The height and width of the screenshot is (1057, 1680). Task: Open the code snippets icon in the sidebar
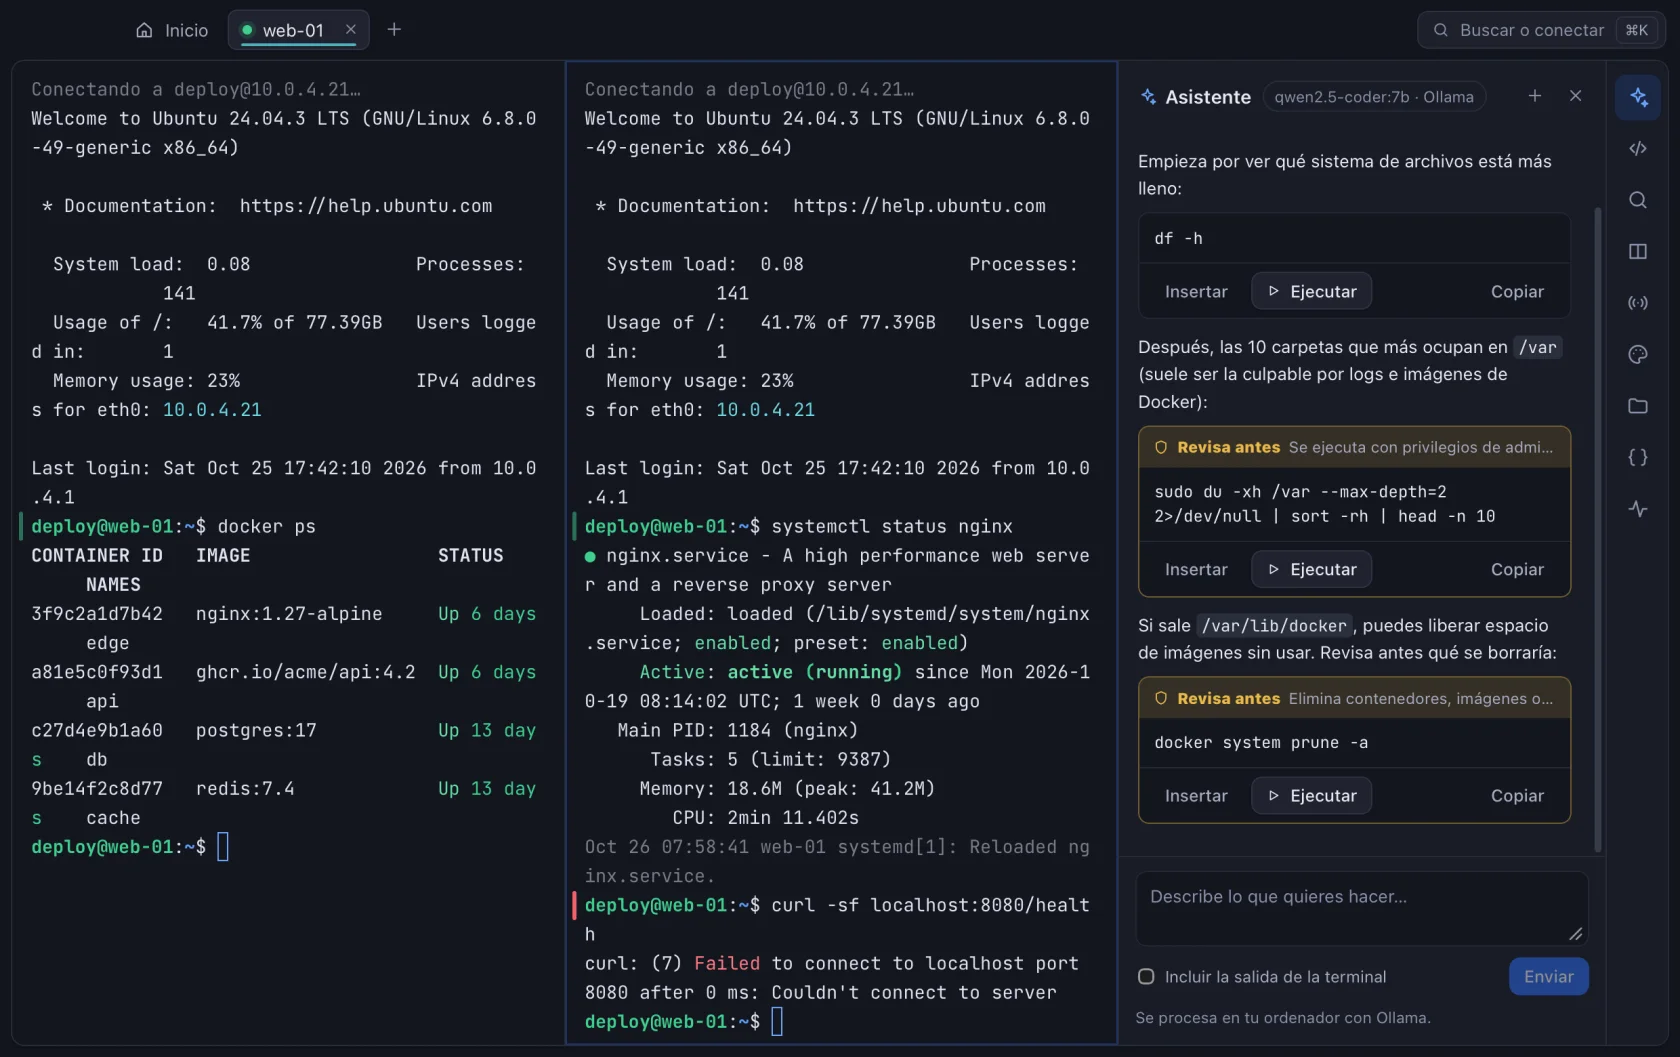(x=1638, y=149)
